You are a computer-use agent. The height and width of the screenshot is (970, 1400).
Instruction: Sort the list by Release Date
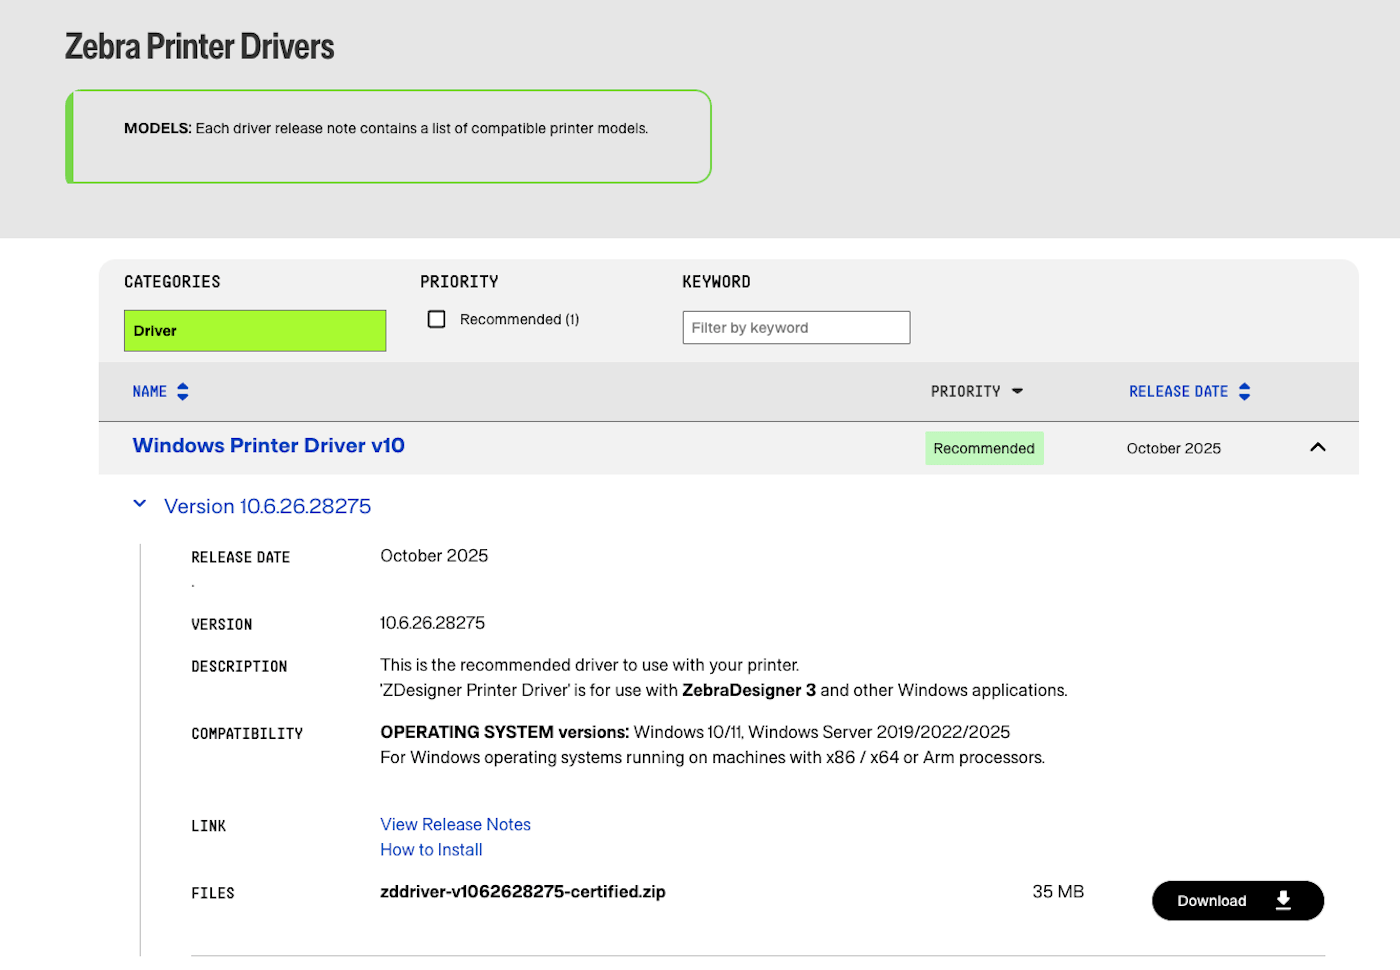point(1178,391)
